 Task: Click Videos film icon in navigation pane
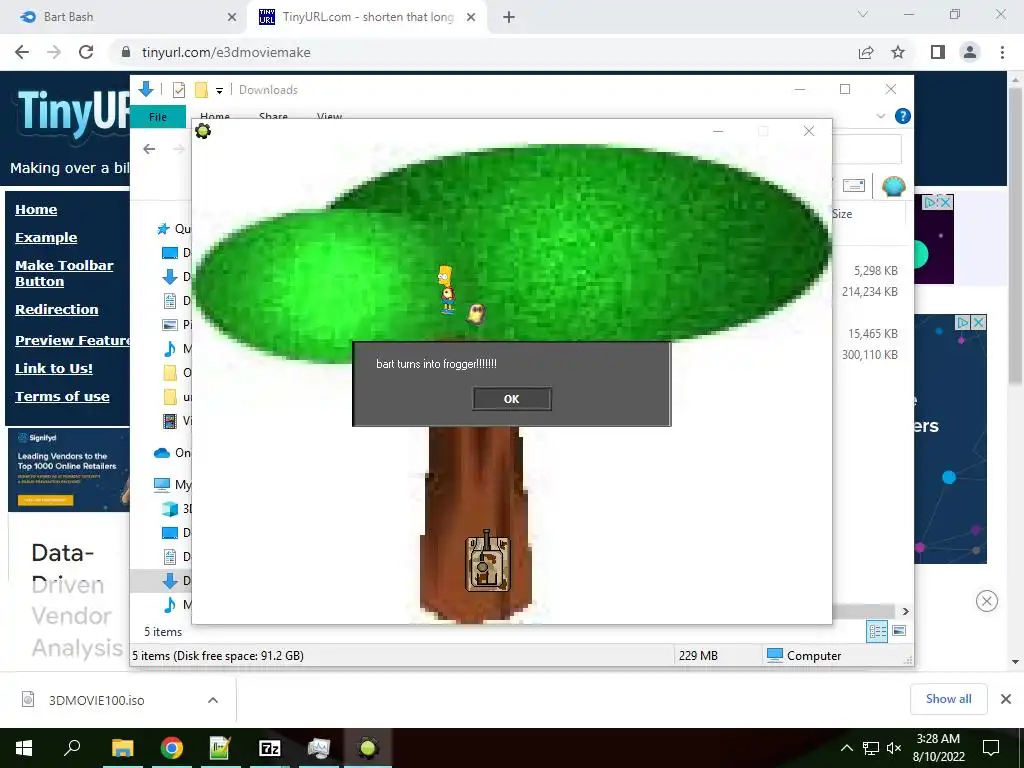click(x=170, y=421)
